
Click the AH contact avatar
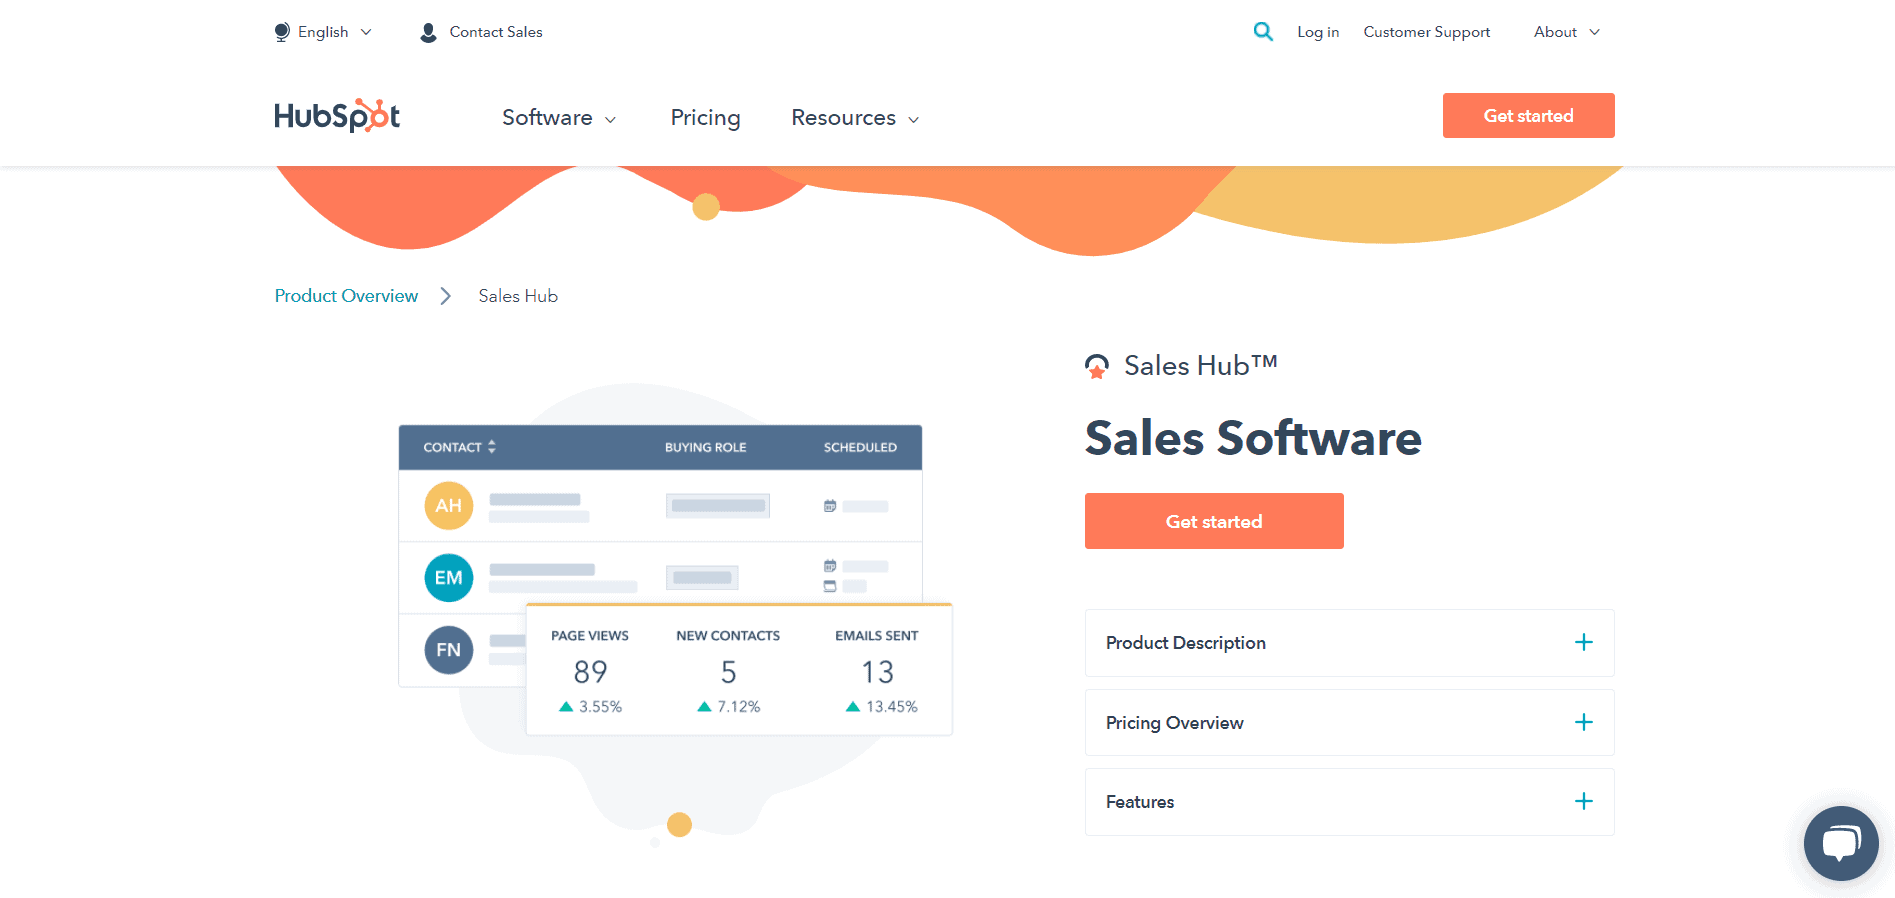coord(449,506)
